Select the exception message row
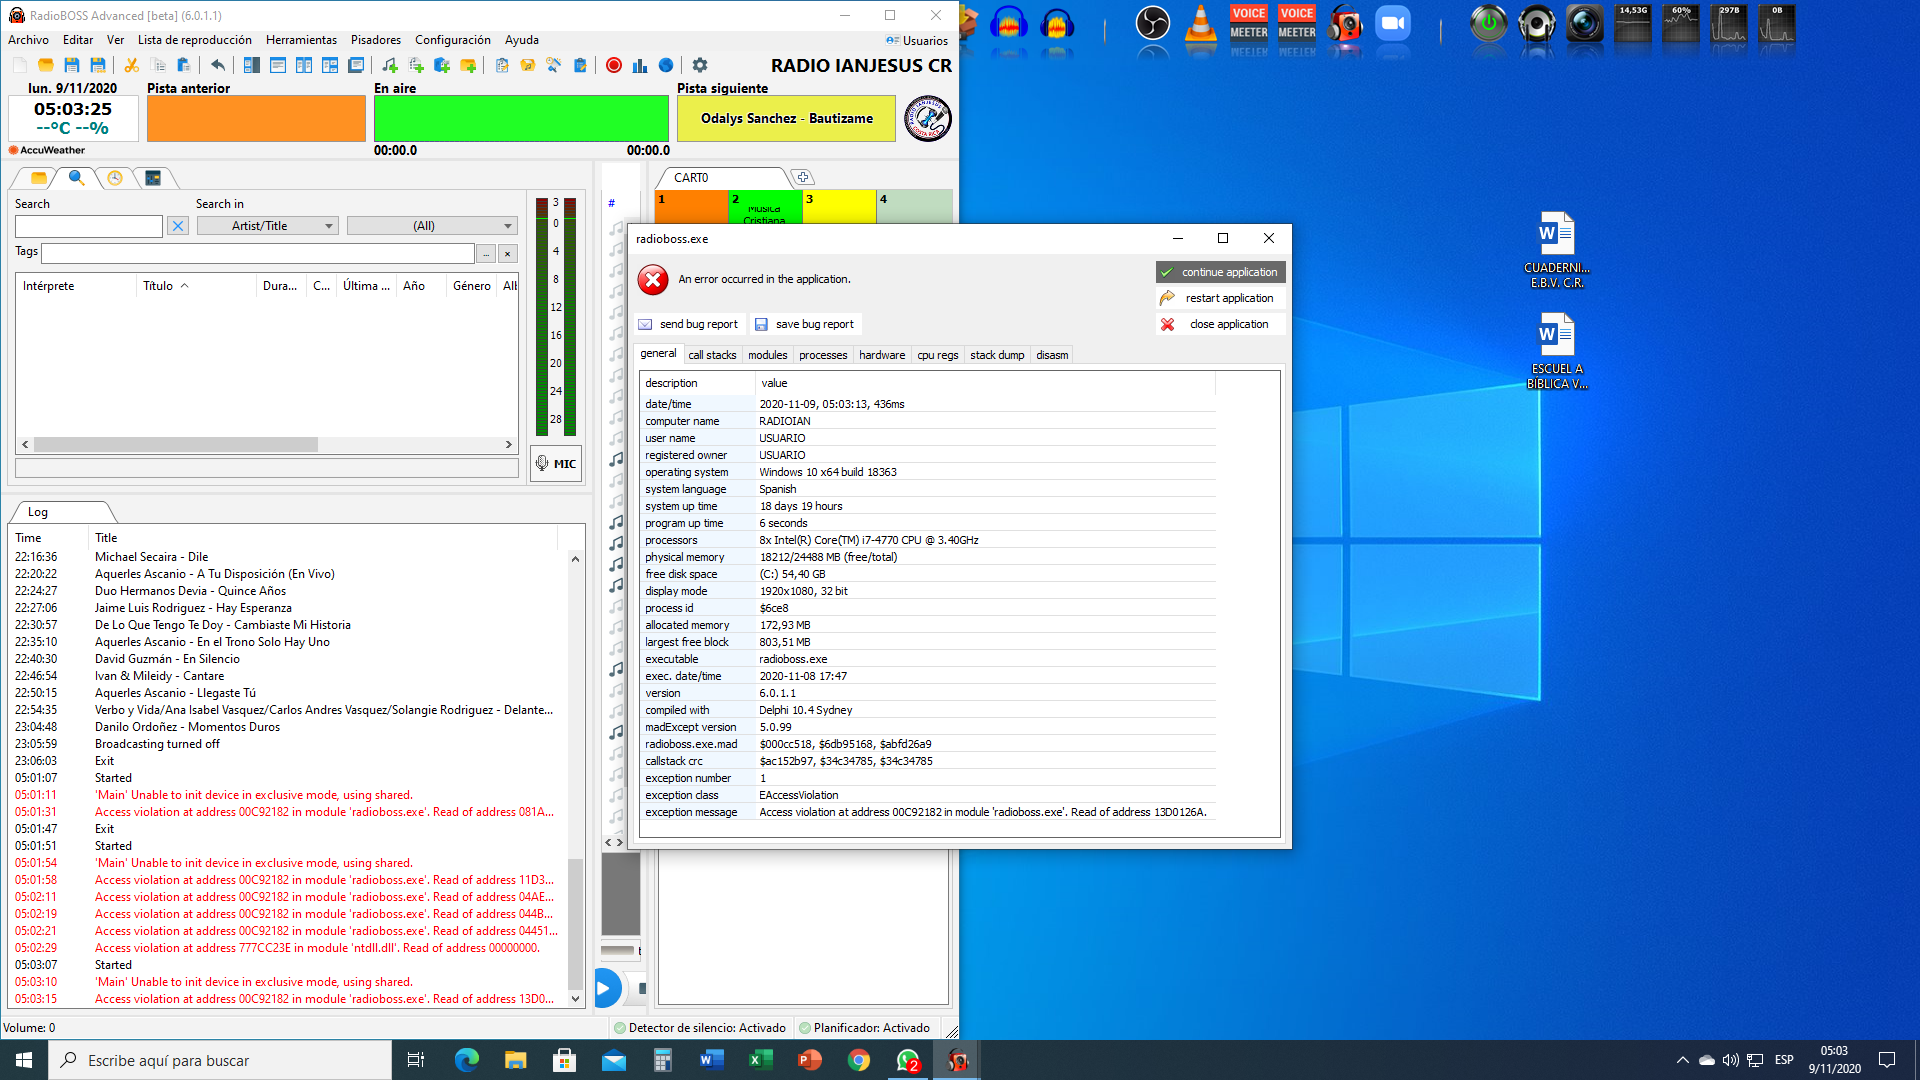Screen dimensions: 1920x1080 coord(928,812)
